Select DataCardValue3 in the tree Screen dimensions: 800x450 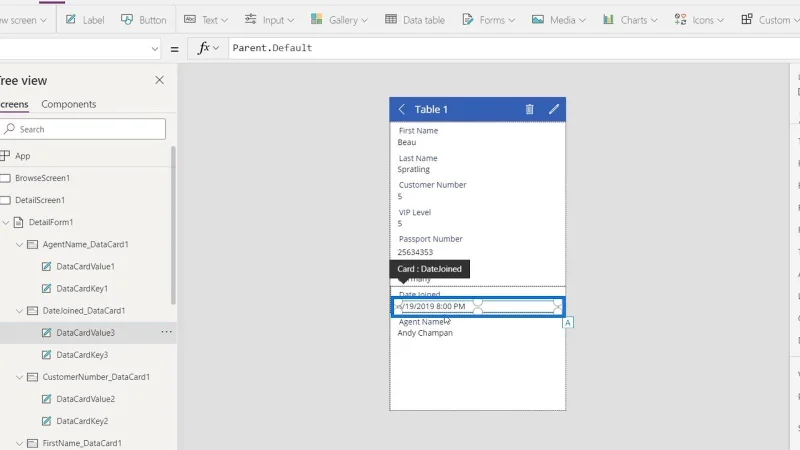click(85, 333)
